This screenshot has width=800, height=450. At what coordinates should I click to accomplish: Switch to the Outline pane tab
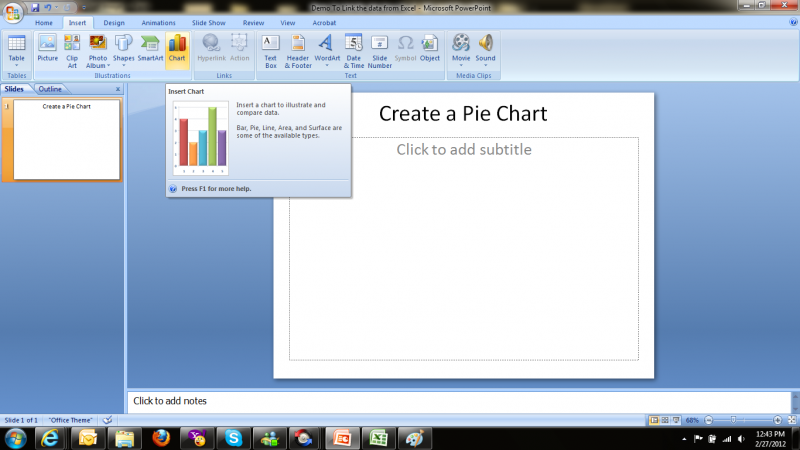tap(50, 89)
